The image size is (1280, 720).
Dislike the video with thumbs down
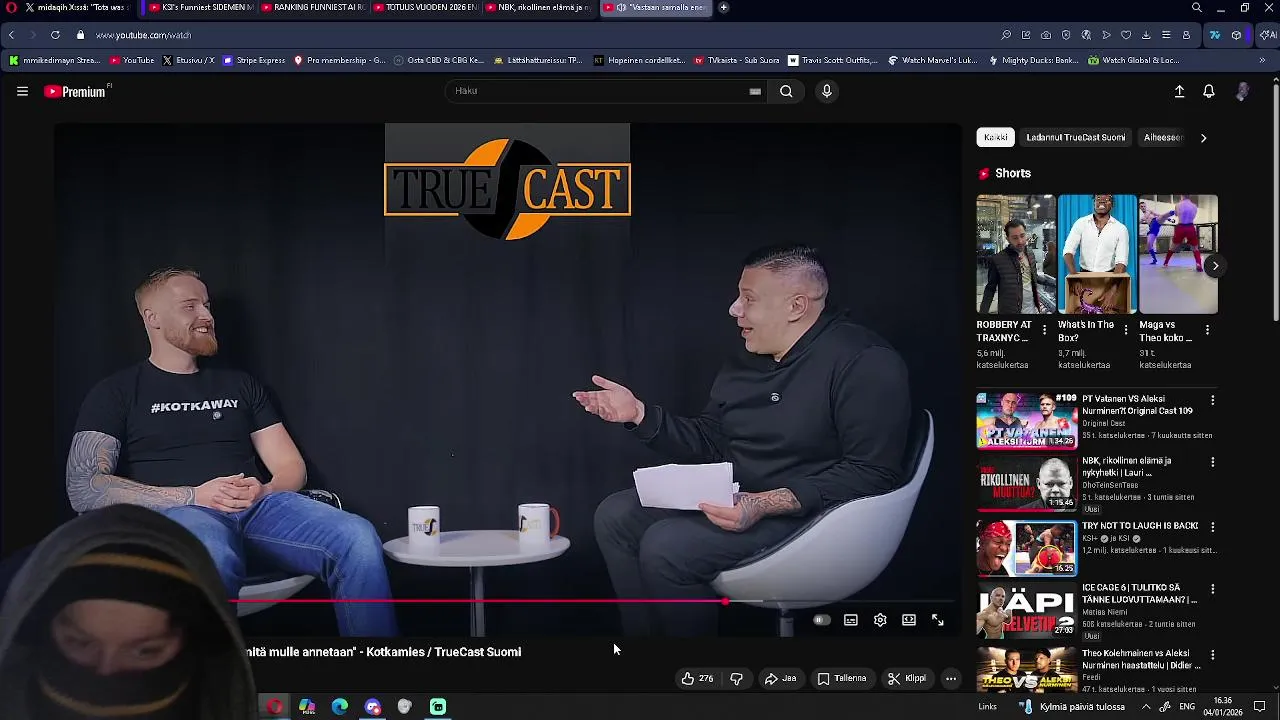click(737, 678)
